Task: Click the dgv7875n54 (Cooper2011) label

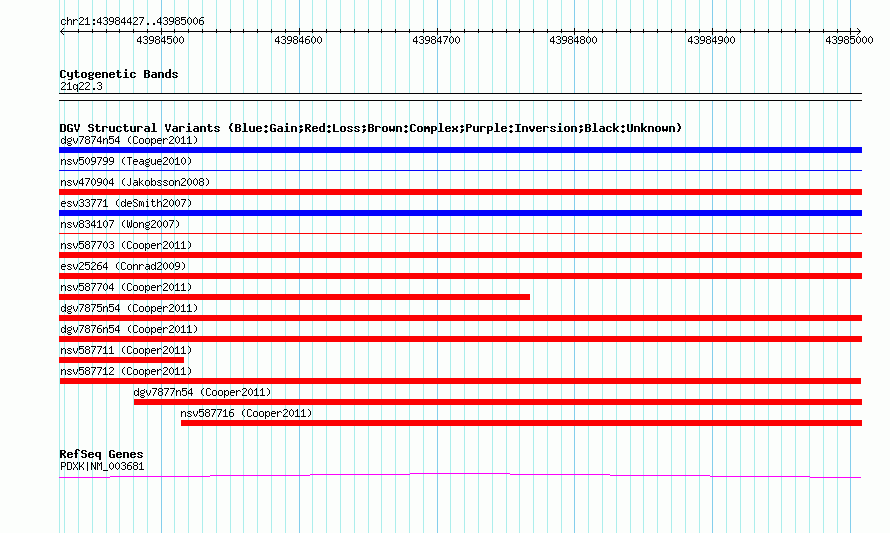Action: click(129, 308)
